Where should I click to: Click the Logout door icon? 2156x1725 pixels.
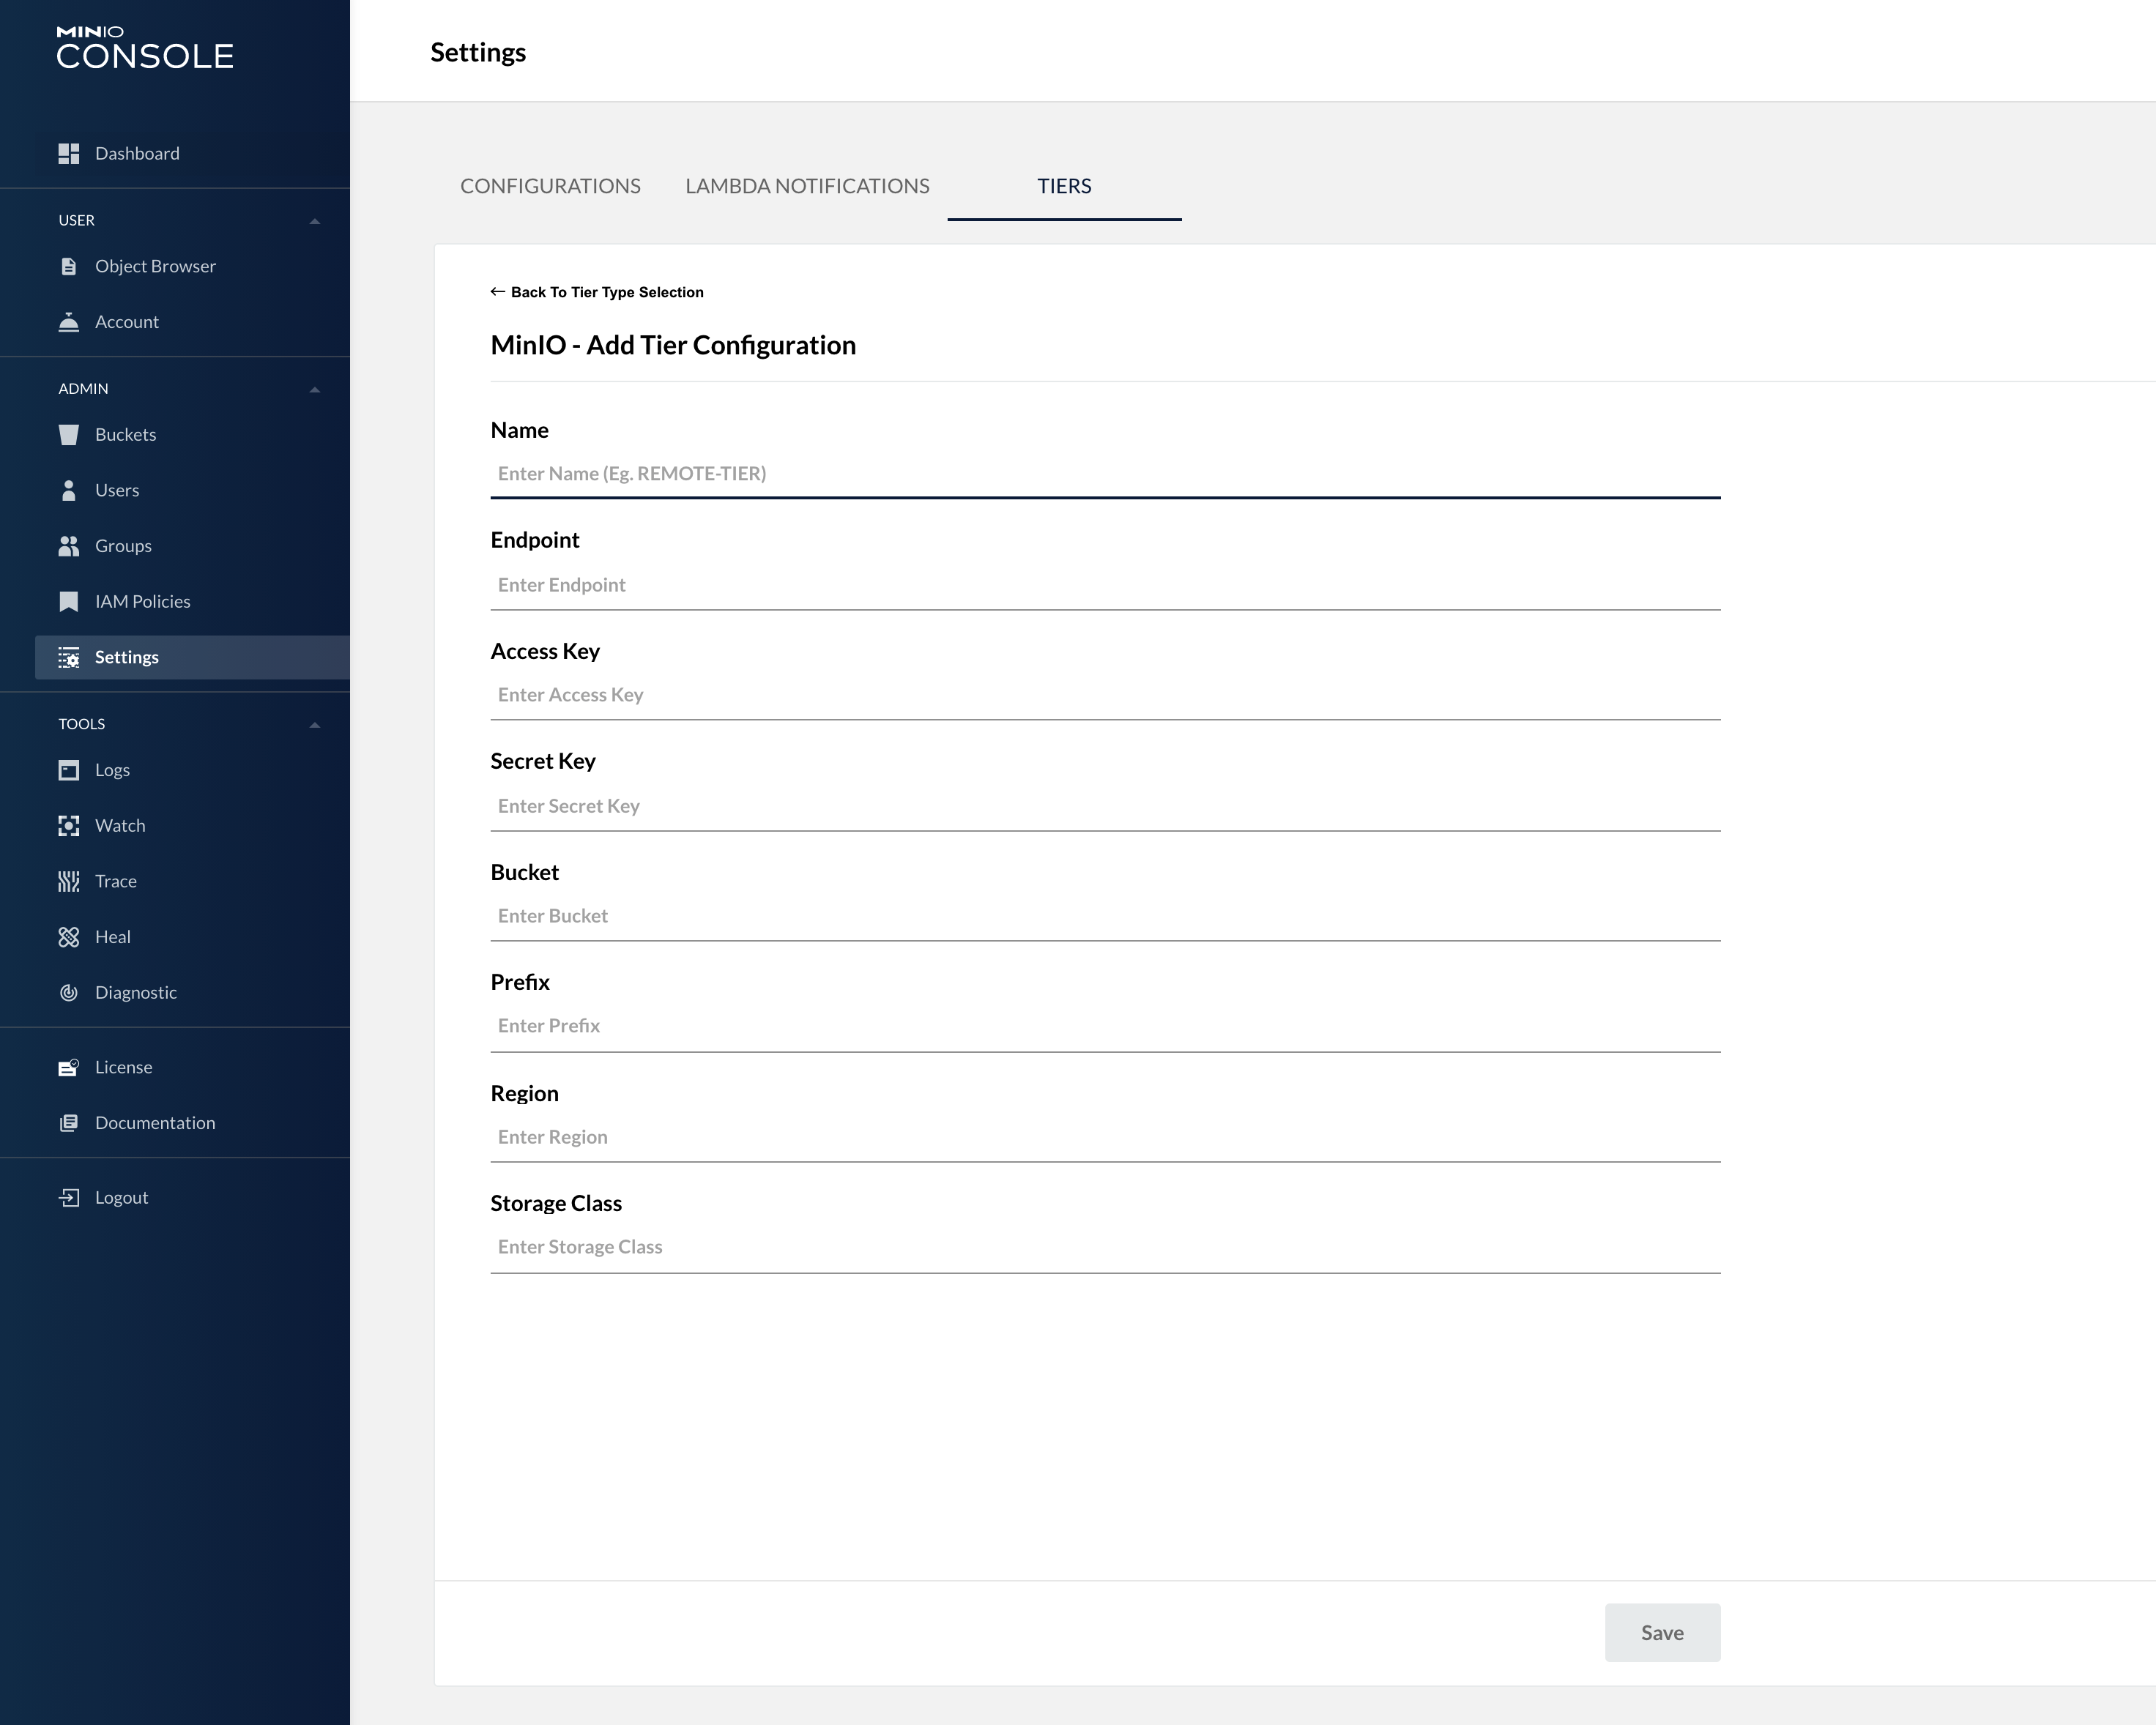68,1197
